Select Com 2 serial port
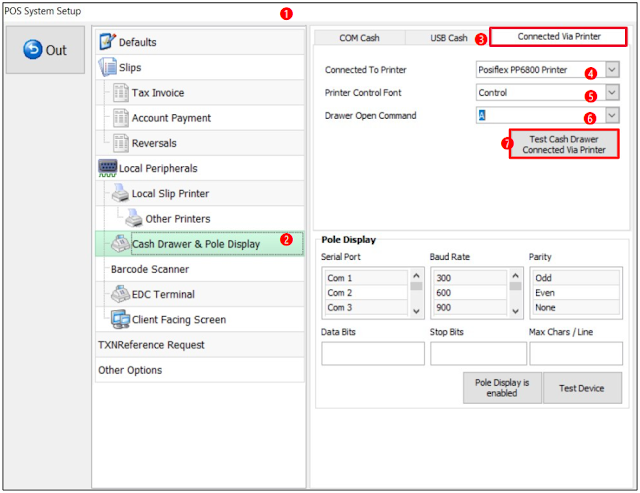The image size is (640, 493). tap(366, 293)
